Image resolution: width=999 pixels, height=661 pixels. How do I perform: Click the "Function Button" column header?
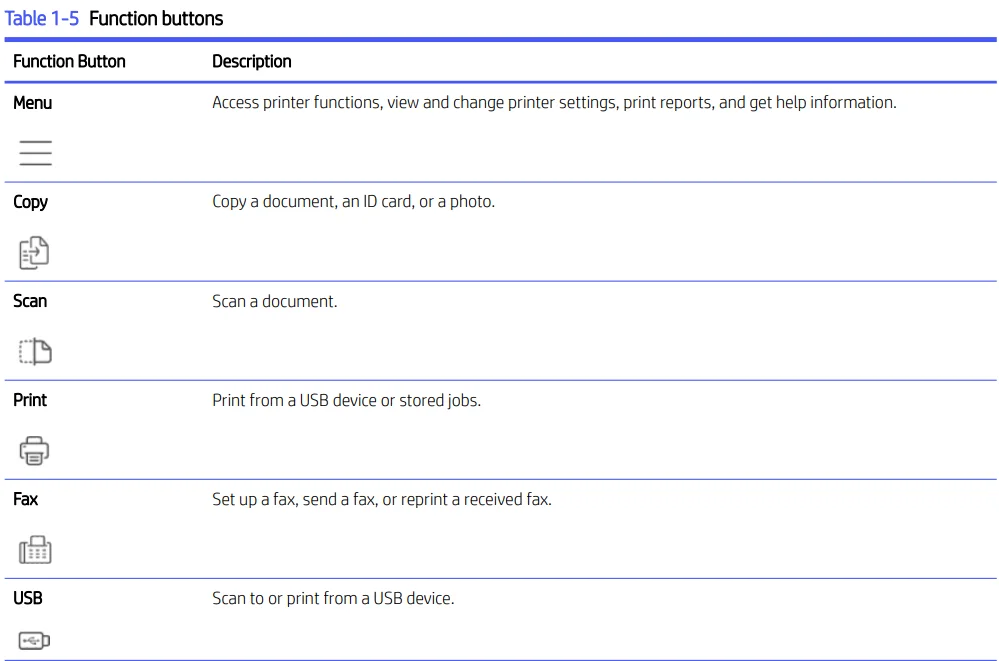[x=69, y=61]
